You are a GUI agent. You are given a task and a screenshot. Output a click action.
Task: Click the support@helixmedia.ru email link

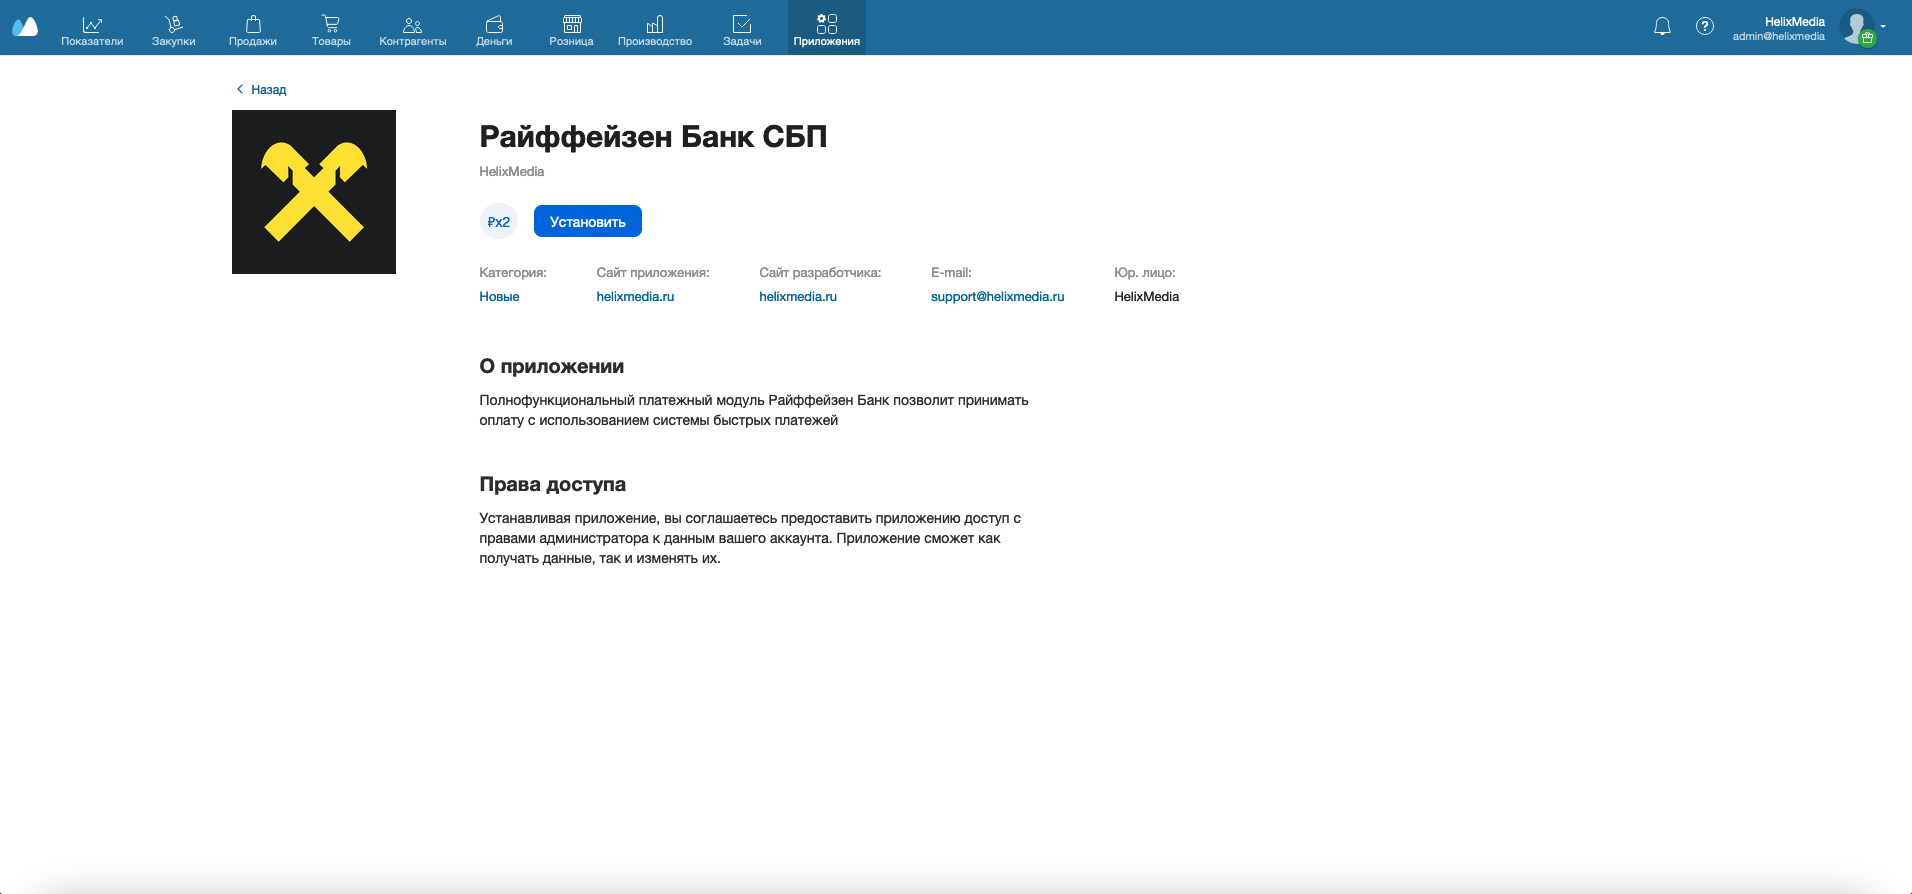pyautogui.click(x=997, y=297)
